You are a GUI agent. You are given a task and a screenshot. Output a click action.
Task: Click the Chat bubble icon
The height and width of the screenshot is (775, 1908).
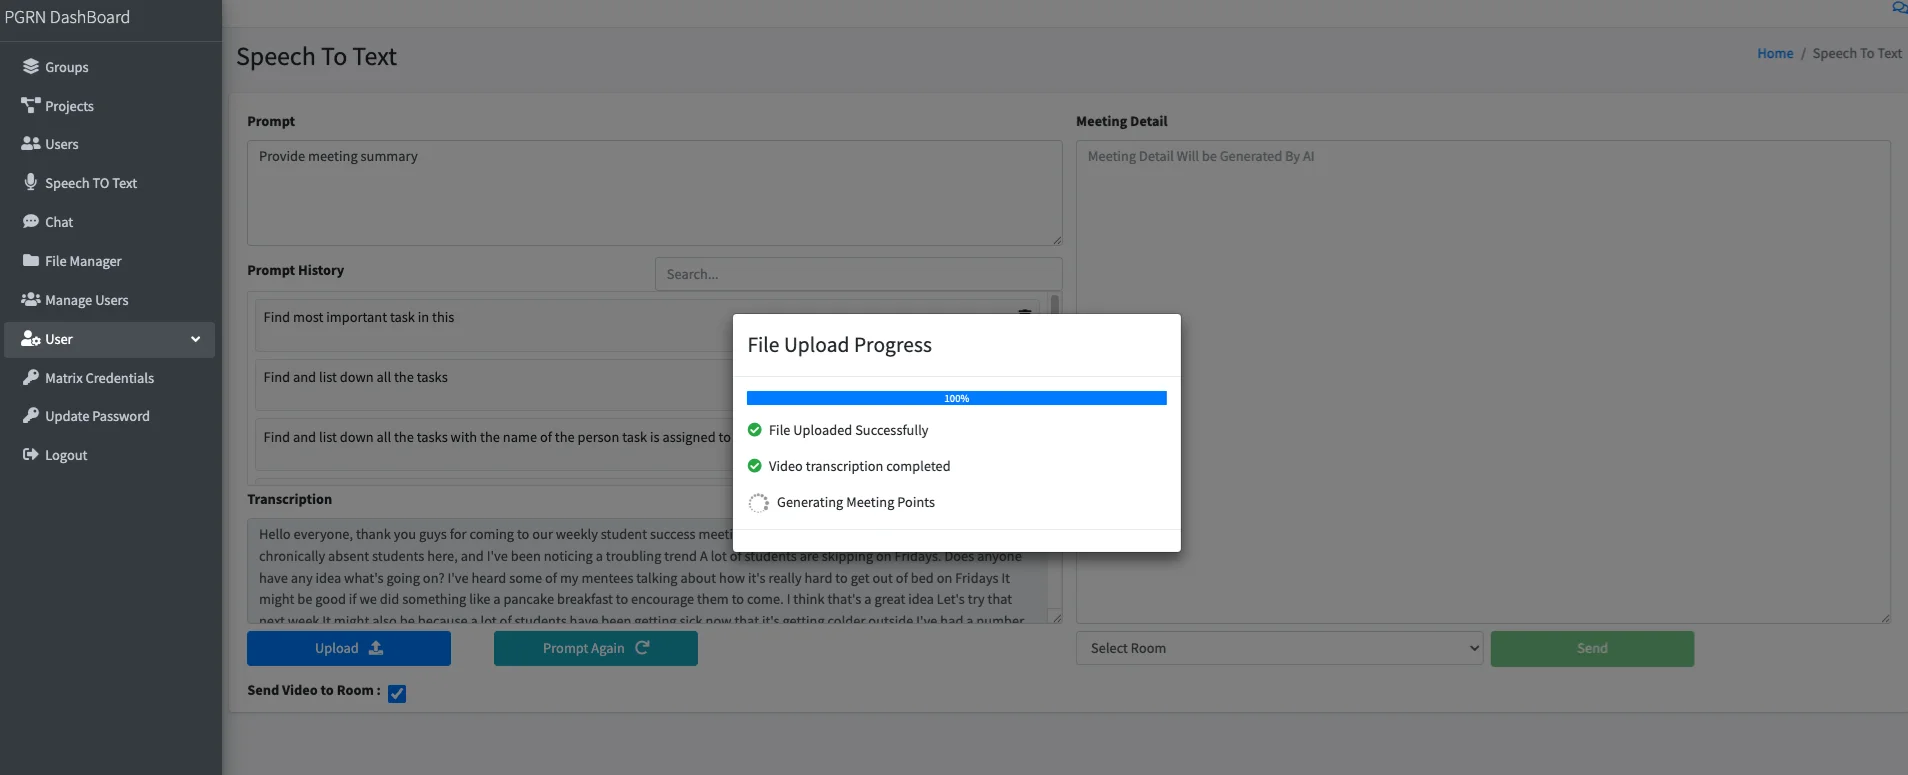click(31, 222)
